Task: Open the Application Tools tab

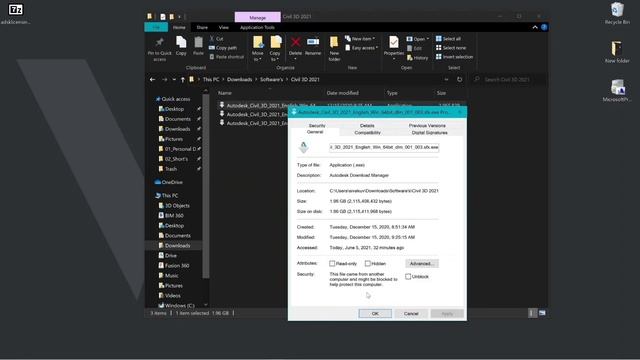Action: 257,27
